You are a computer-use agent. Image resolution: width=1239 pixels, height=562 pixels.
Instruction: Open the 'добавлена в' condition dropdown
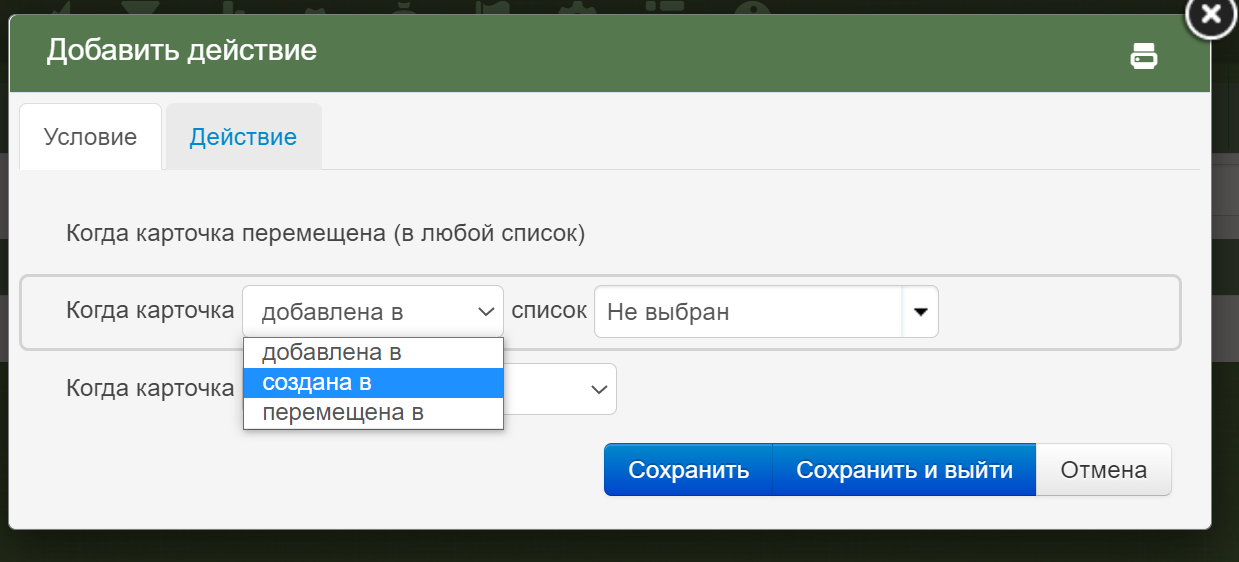pyautogui.click(x=373, y=312)
